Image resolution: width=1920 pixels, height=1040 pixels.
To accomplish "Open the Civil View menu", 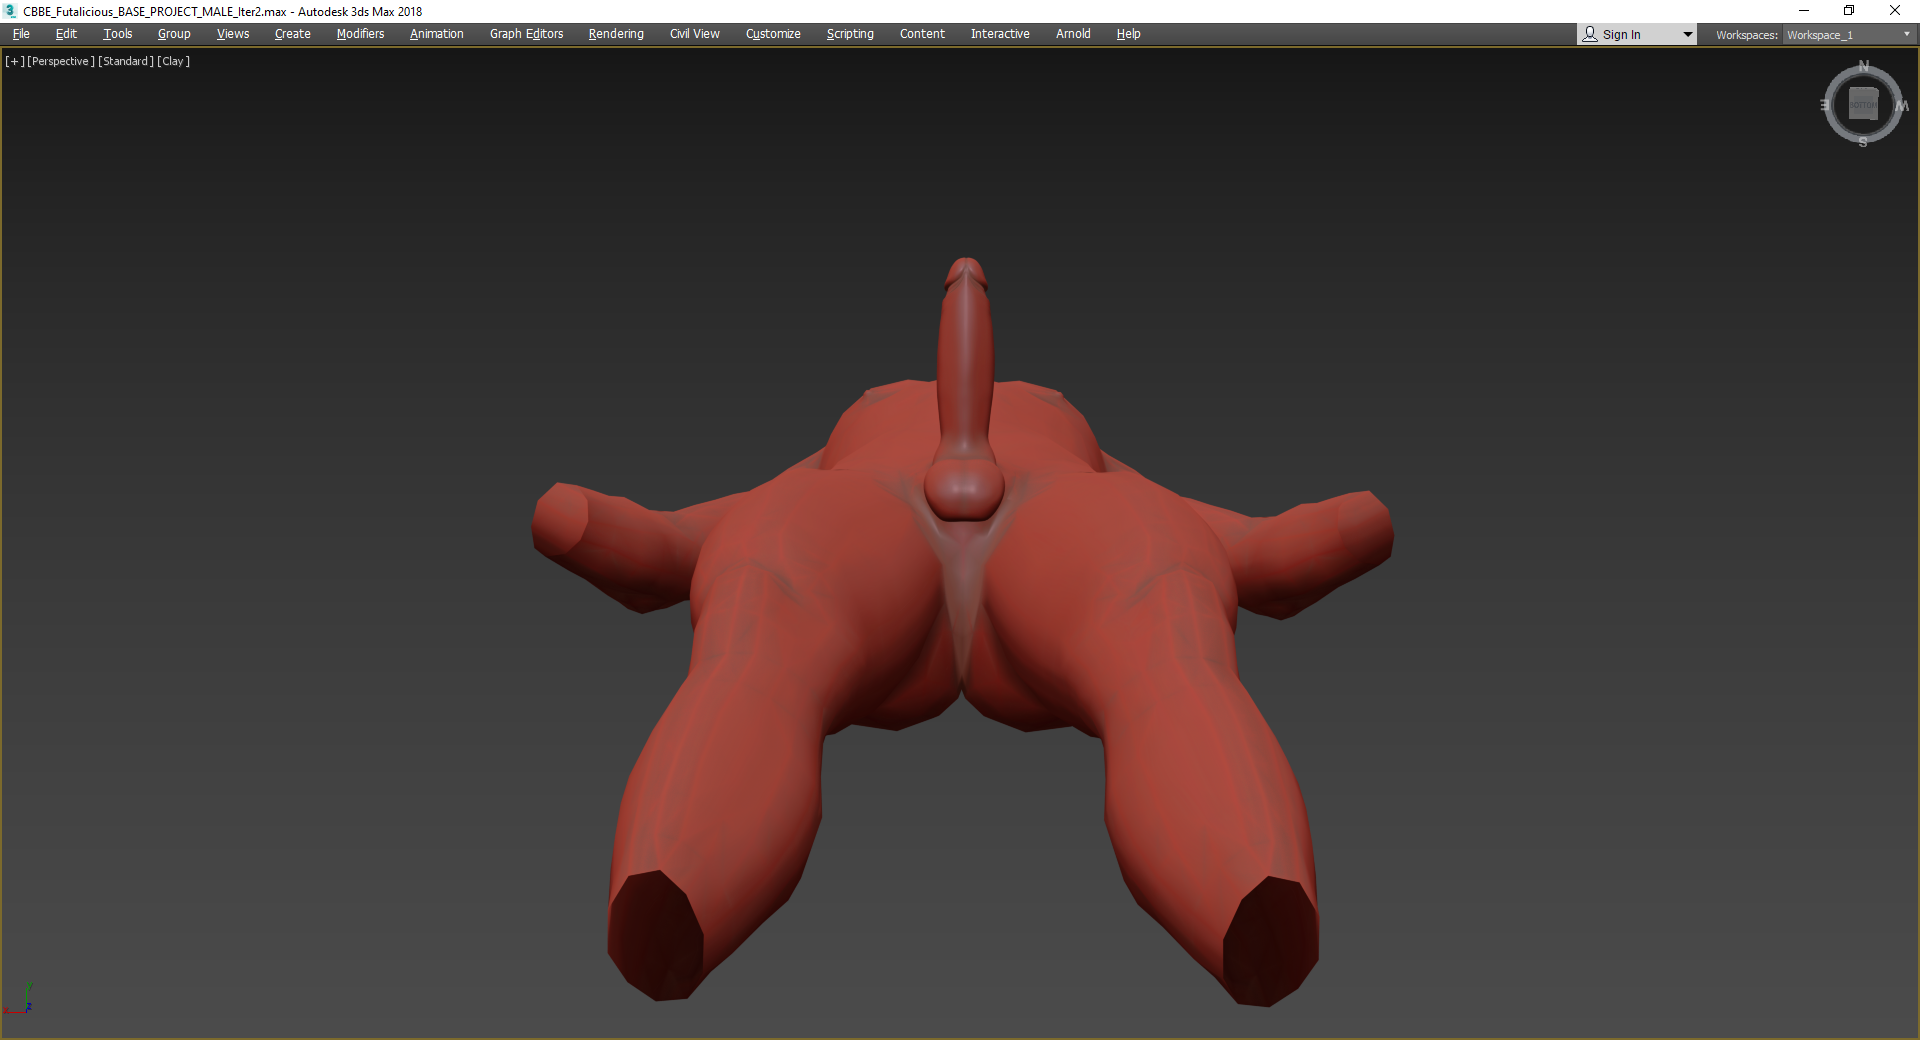I will [695, 34].
